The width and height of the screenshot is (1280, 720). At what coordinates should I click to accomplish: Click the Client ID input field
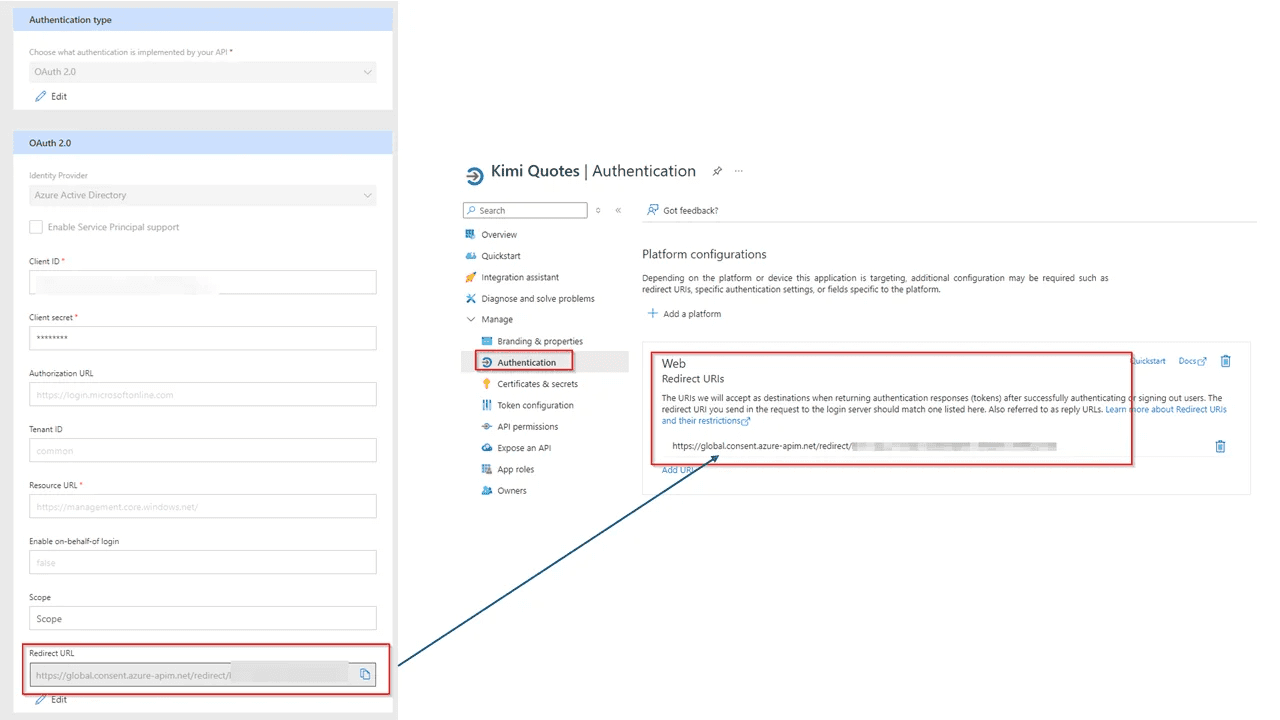[x=203, y=282]
